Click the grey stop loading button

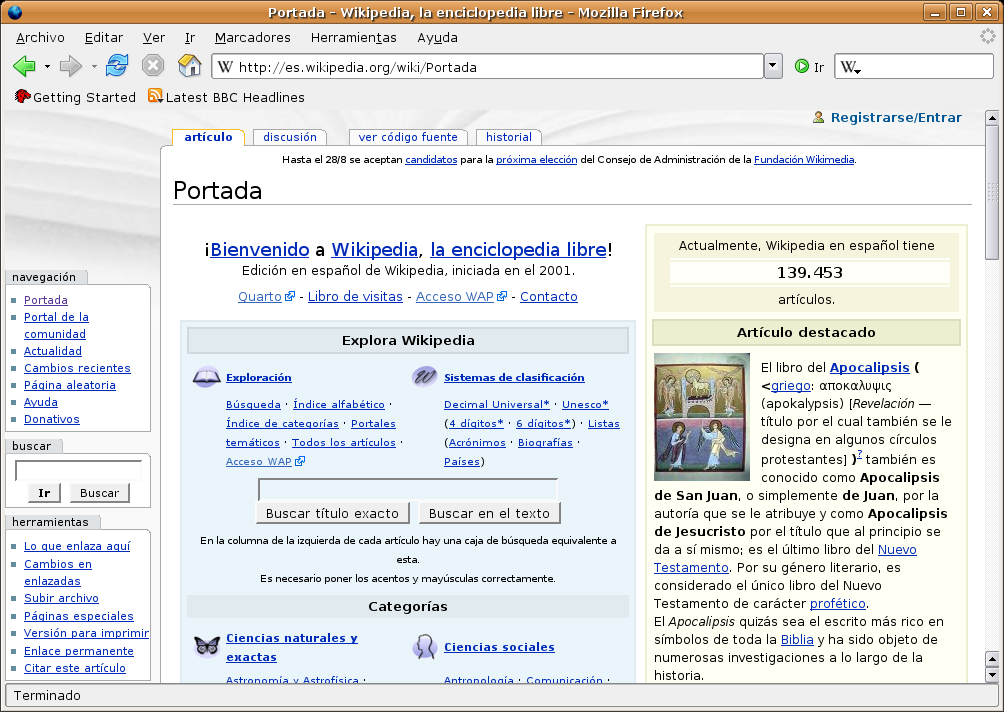pyautogui.click(x=153, y=65)
